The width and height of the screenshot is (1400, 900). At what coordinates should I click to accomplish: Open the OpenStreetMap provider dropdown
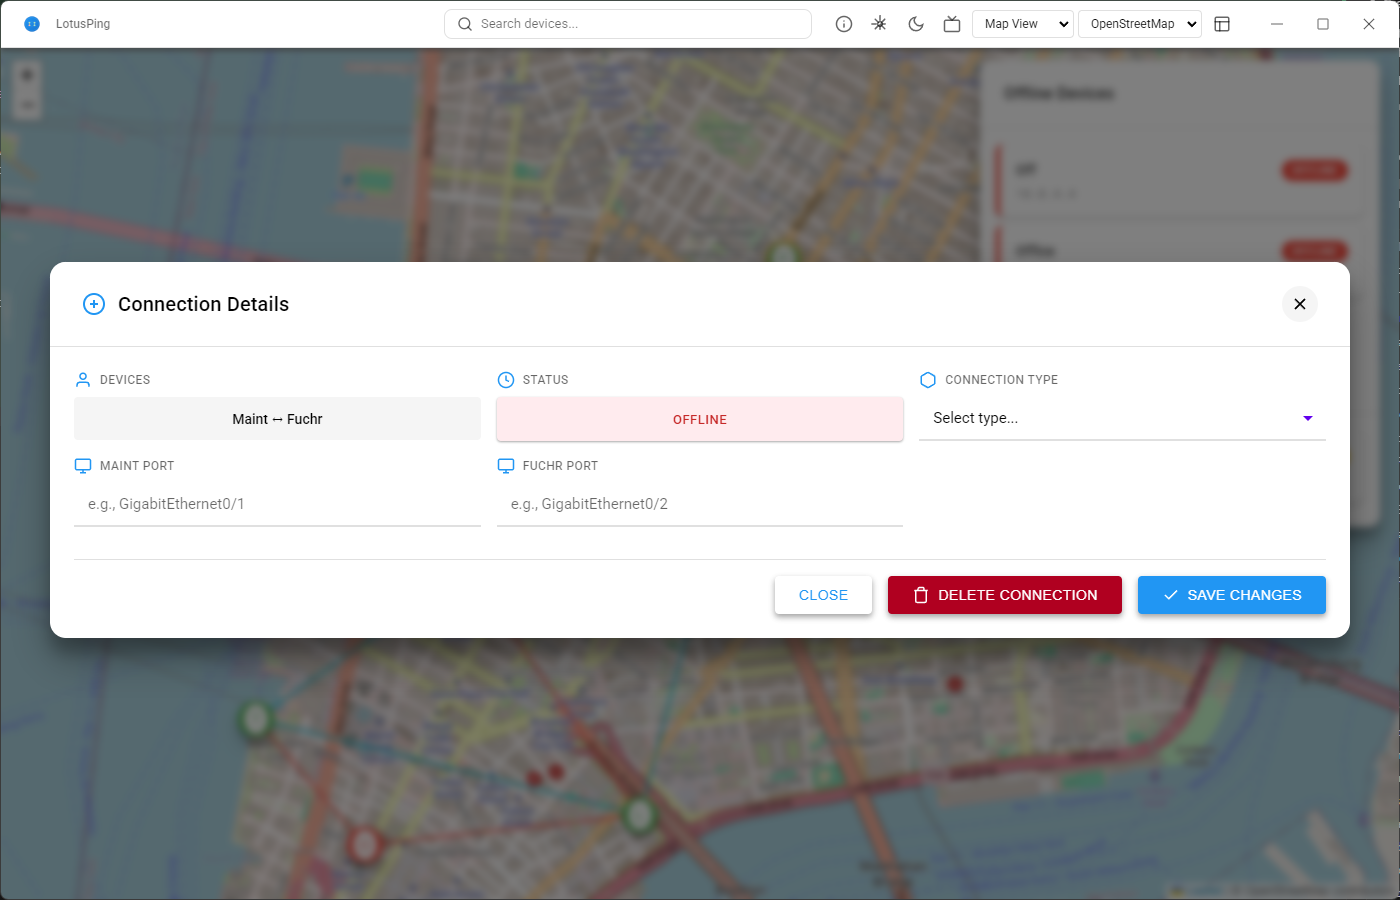click(1140, 24)
